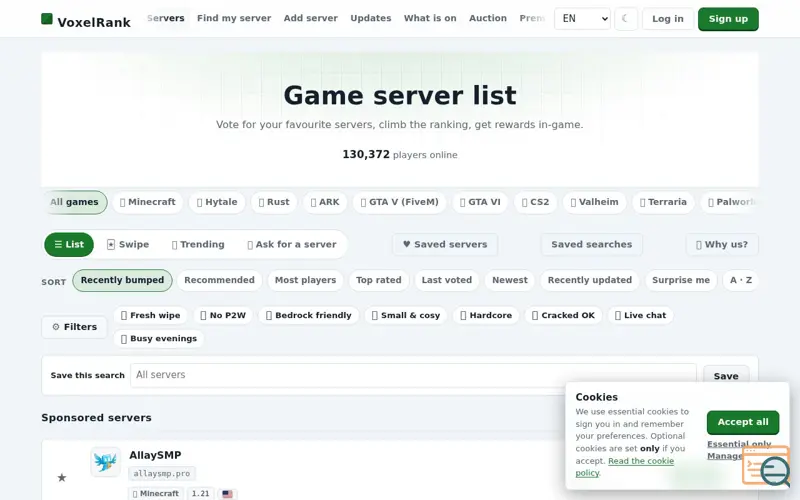Select Hytale game chip
This screenshot has width=800, height=500.
tap(217, 202)
